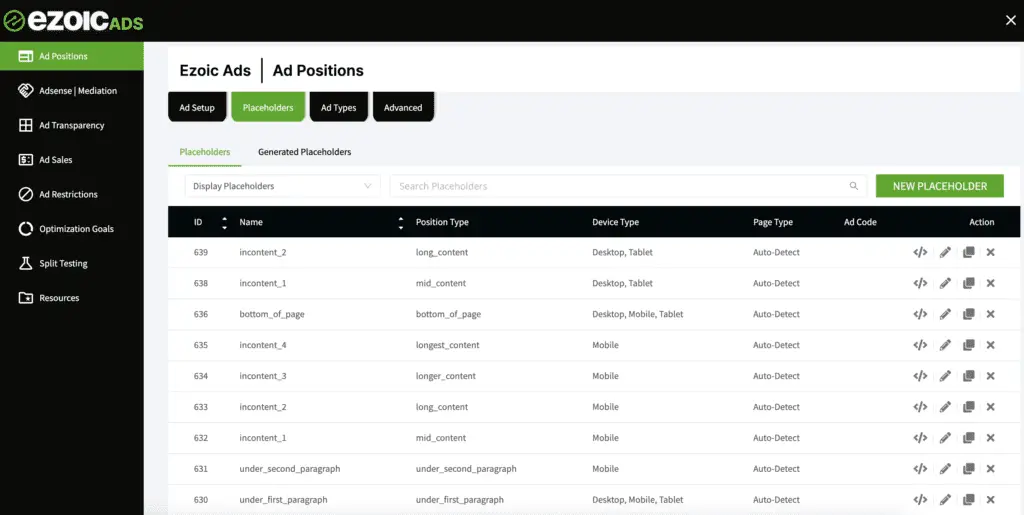
Task: Select the Placeholders sub-tab
Action: (204, 152)
